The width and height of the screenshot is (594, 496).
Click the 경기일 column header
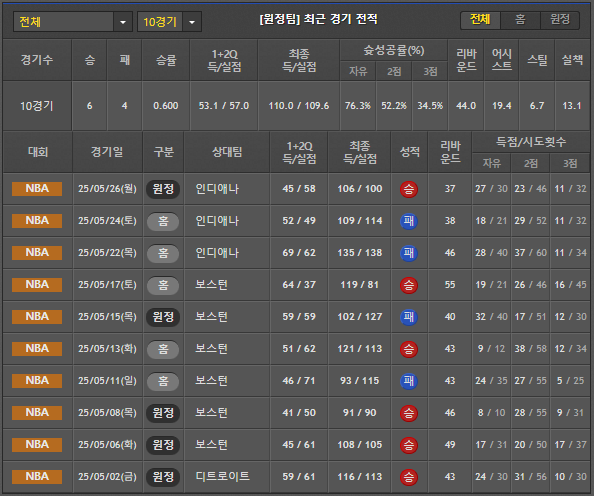pyautogui.click(x=107, y=152)
